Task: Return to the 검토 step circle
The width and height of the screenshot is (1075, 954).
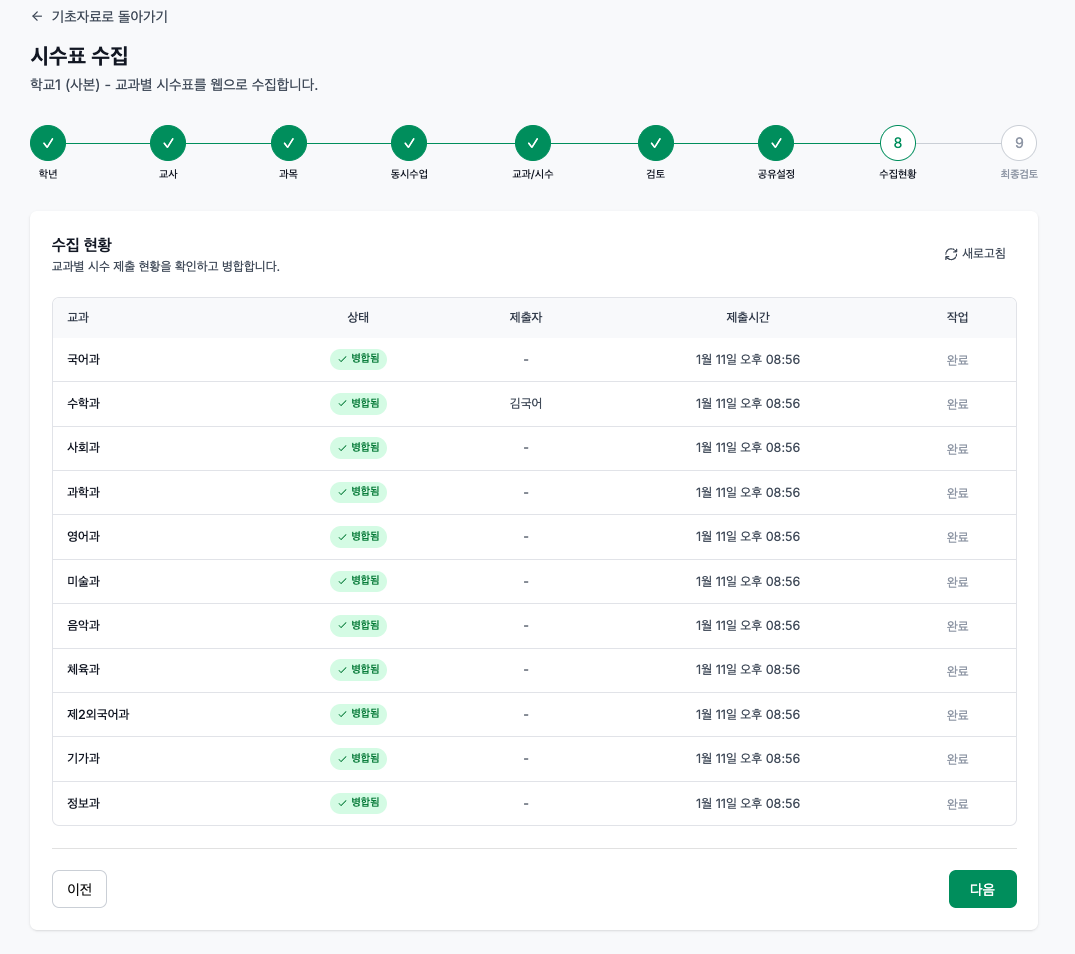Action: click(655, 143)
